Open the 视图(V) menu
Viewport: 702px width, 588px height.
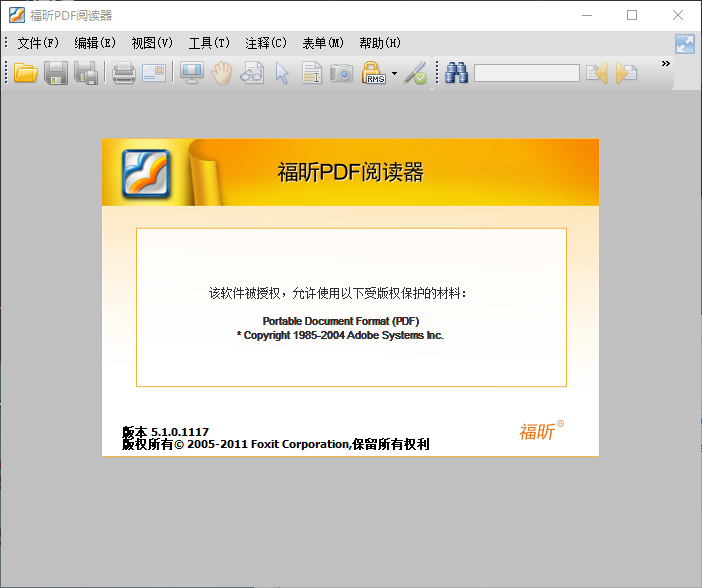[152, 43]
